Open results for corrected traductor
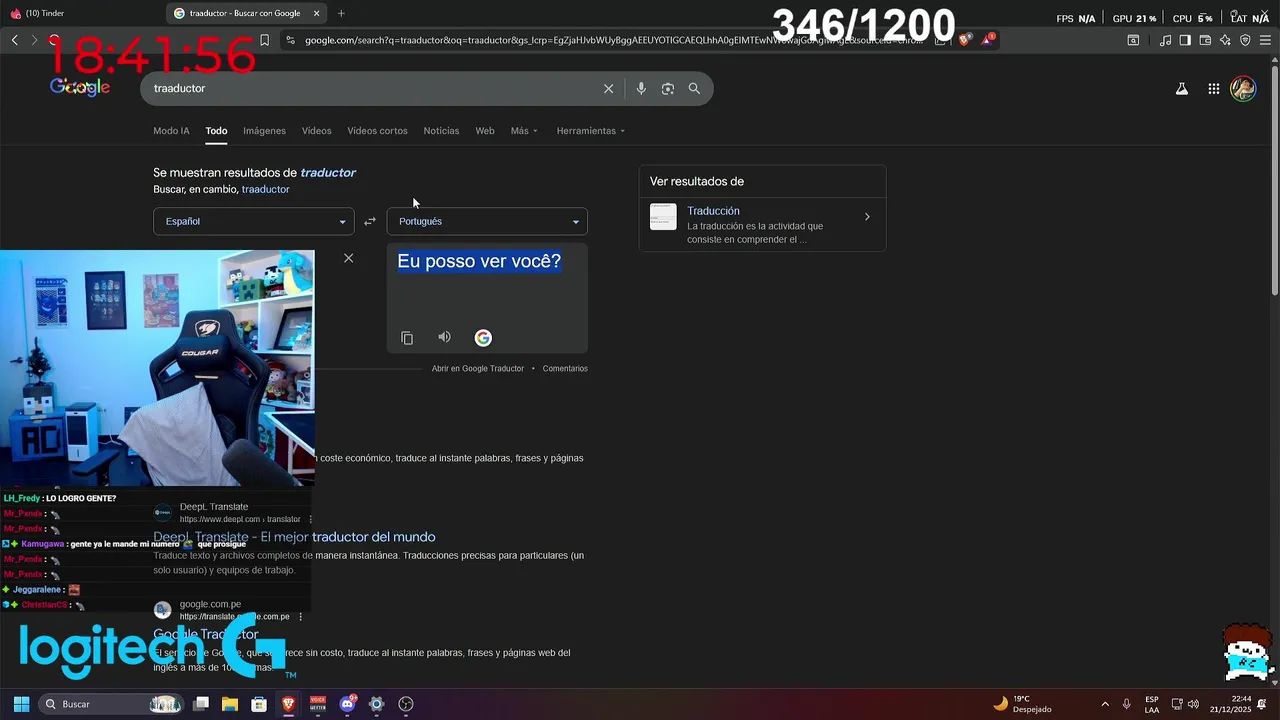Viewport: 1280px width, 720px height. [328, 173]
